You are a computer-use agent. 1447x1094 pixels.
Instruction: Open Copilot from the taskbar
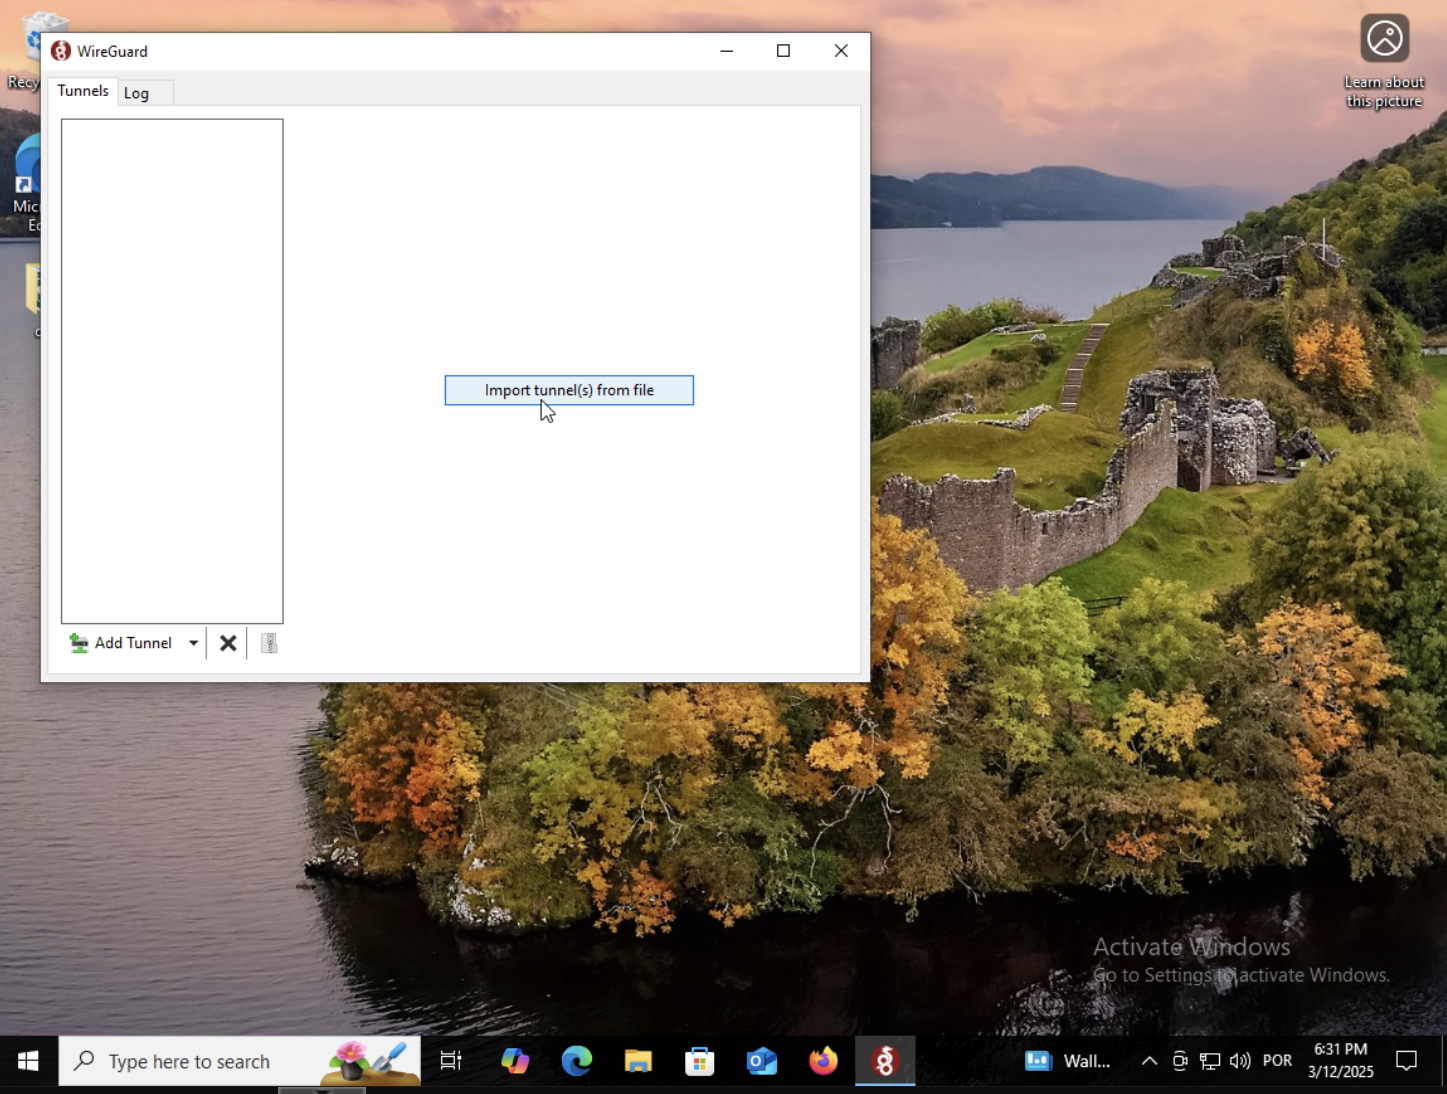tap(515, 1061)
